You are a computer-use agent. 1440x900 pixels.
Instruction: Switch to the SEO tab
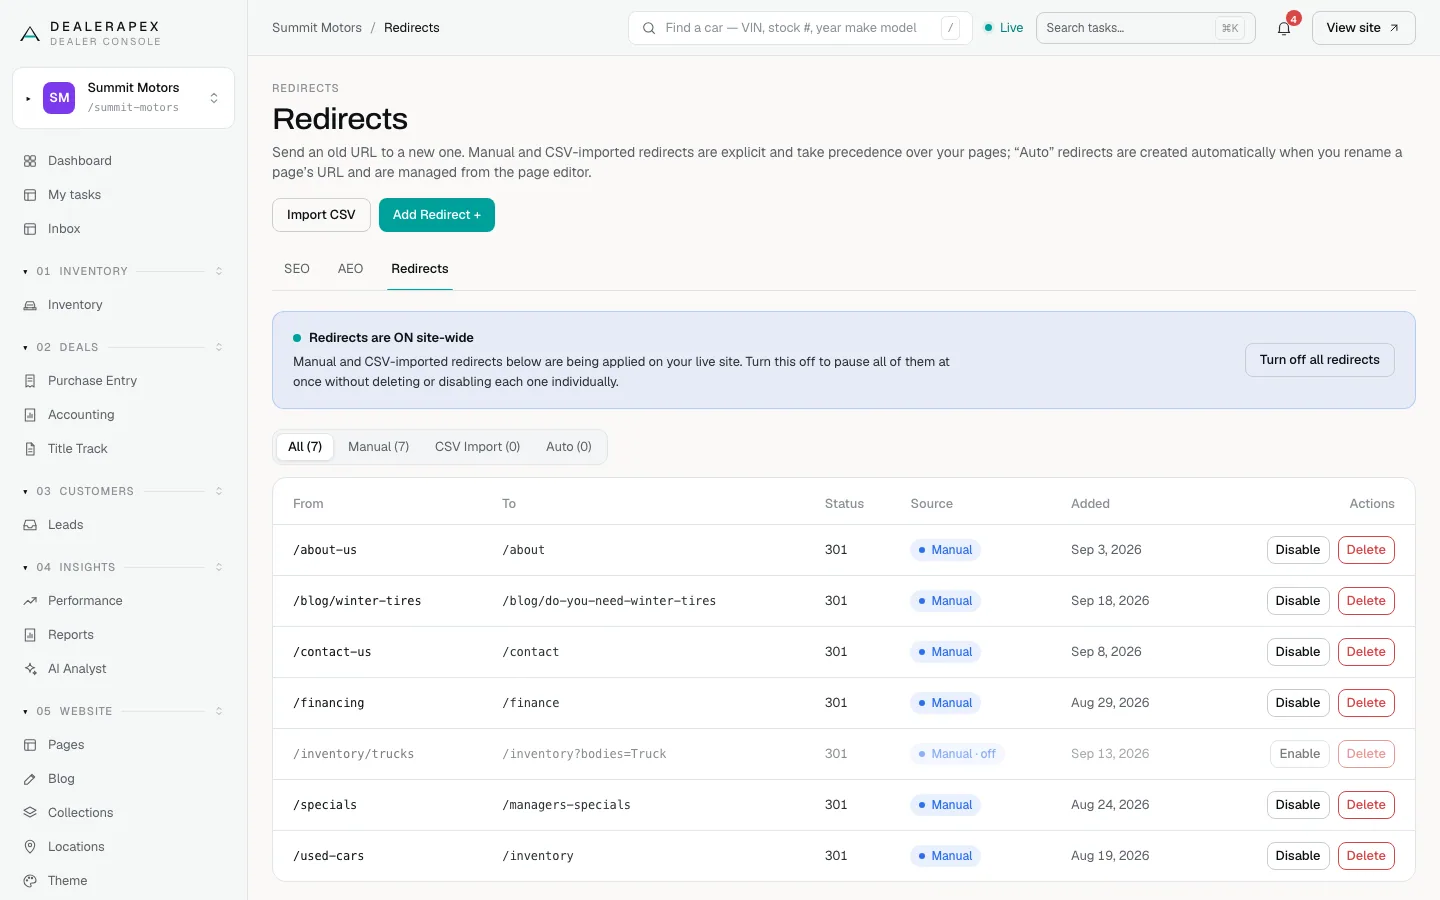(297, 269)
